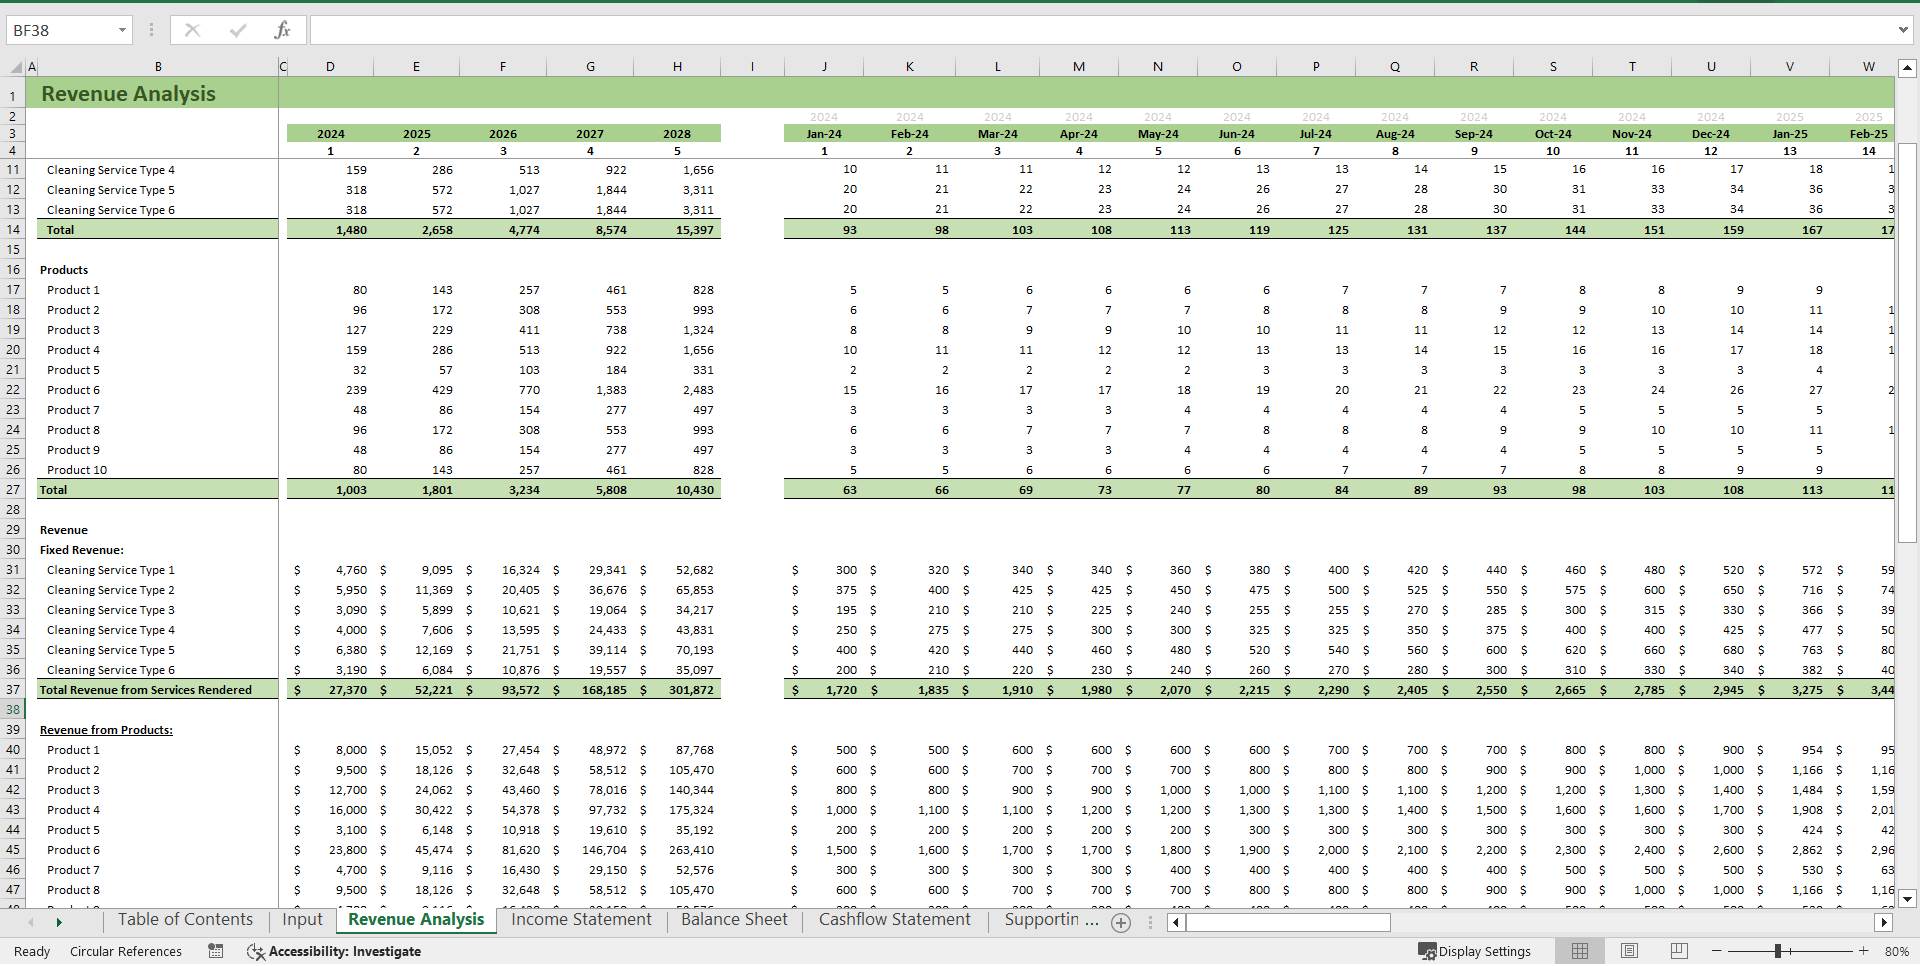Screen dimensions: 1920x966
Task: Select row 27 header
Action: [x=13, y=490]
